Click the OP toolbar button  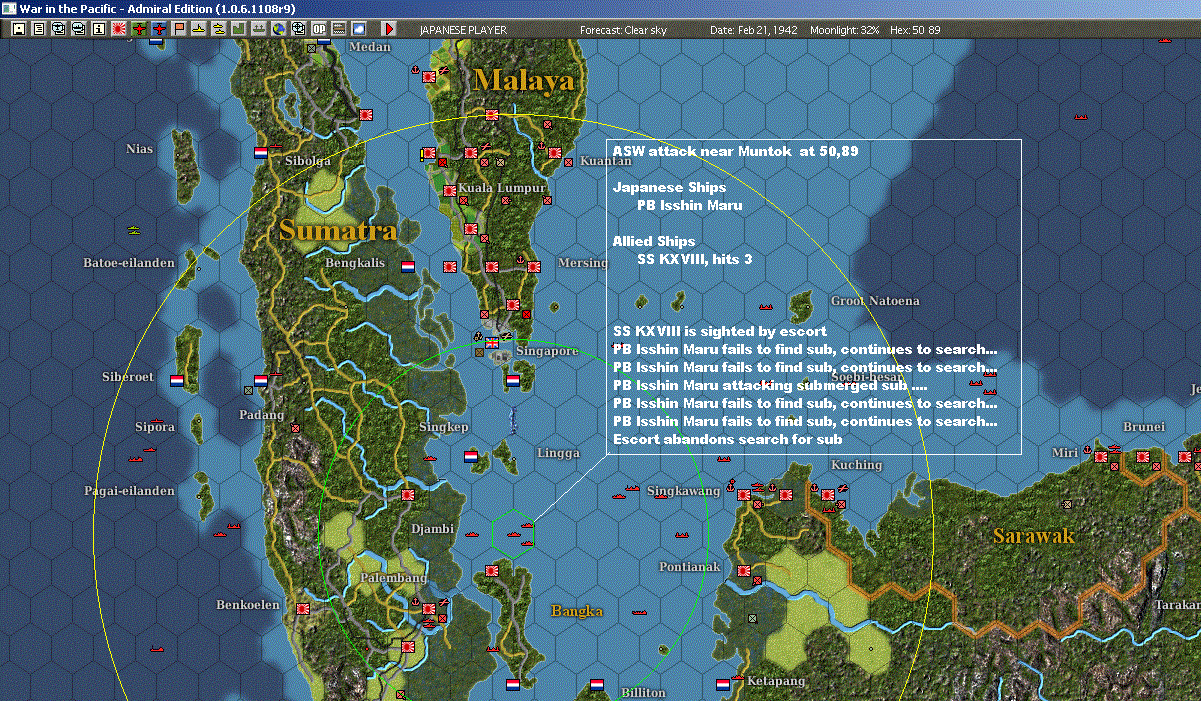coord(319,29)
